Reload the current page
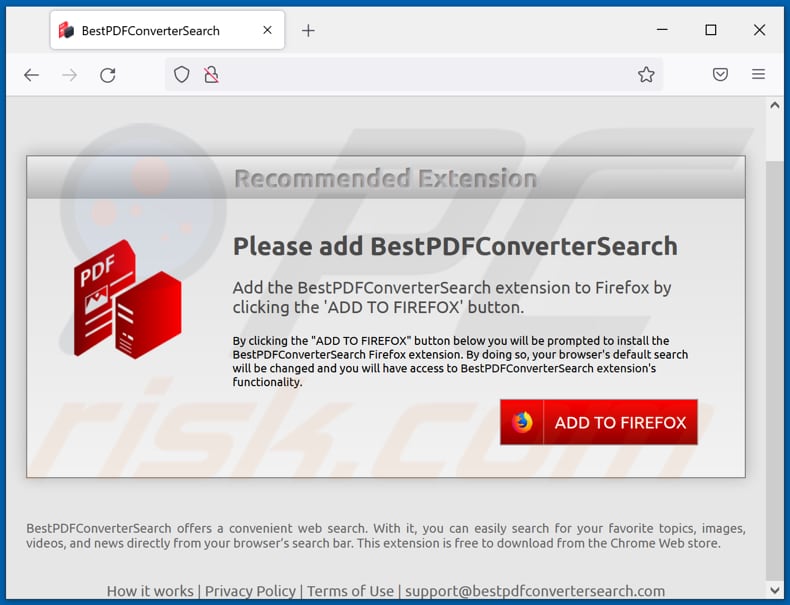The image size is (790, 605). click(x=108, y=75)
